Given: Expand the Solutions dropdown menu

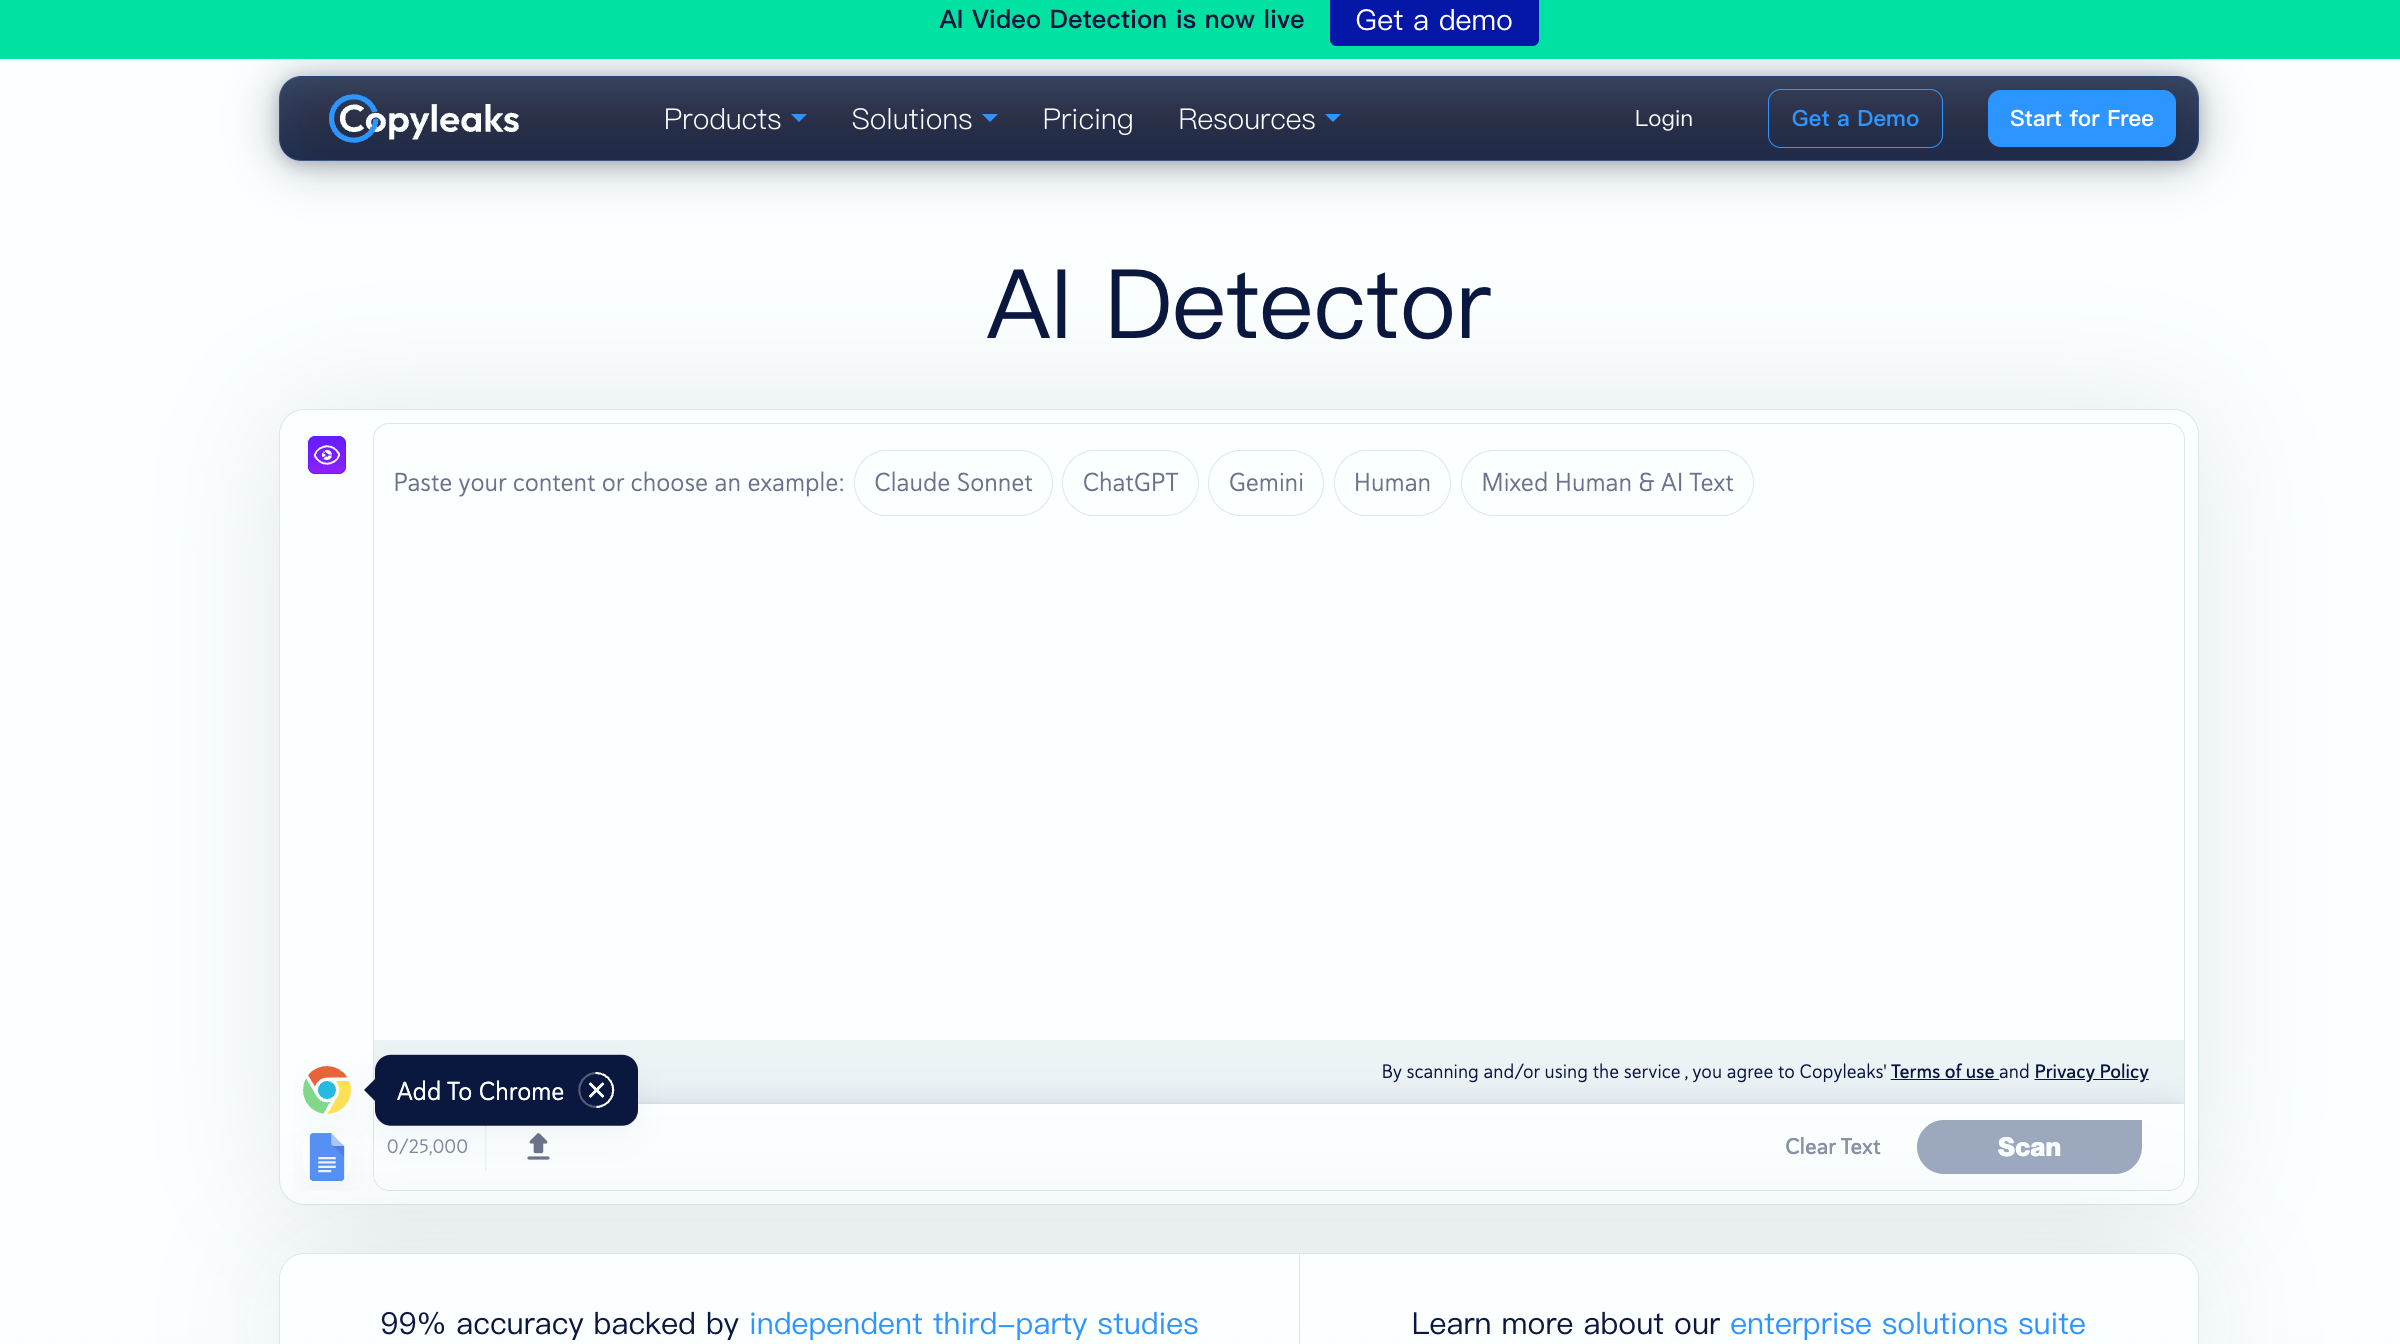Looking at the screenshot, I should coord(924,119).
